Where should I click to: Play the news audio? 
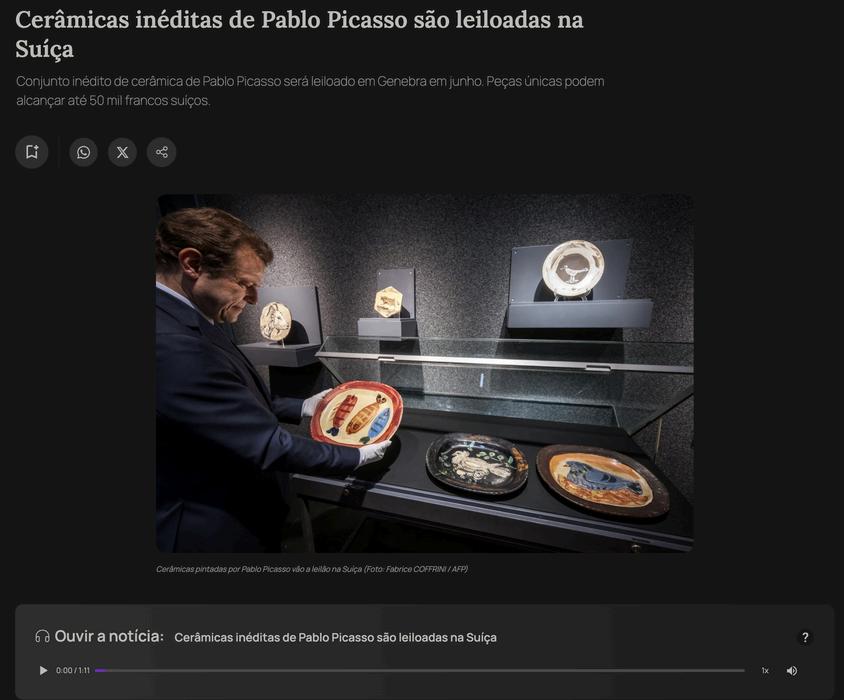click(x=43, y=670)
